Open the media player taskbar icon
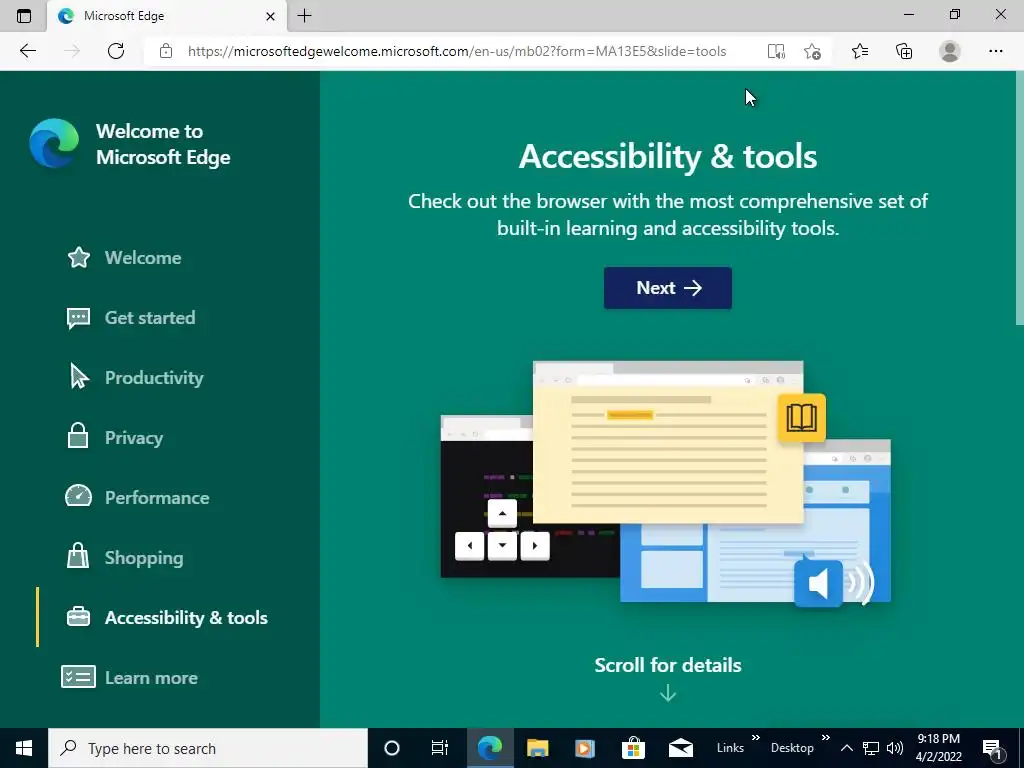The image size is (1024, 768). pos(585,748)
